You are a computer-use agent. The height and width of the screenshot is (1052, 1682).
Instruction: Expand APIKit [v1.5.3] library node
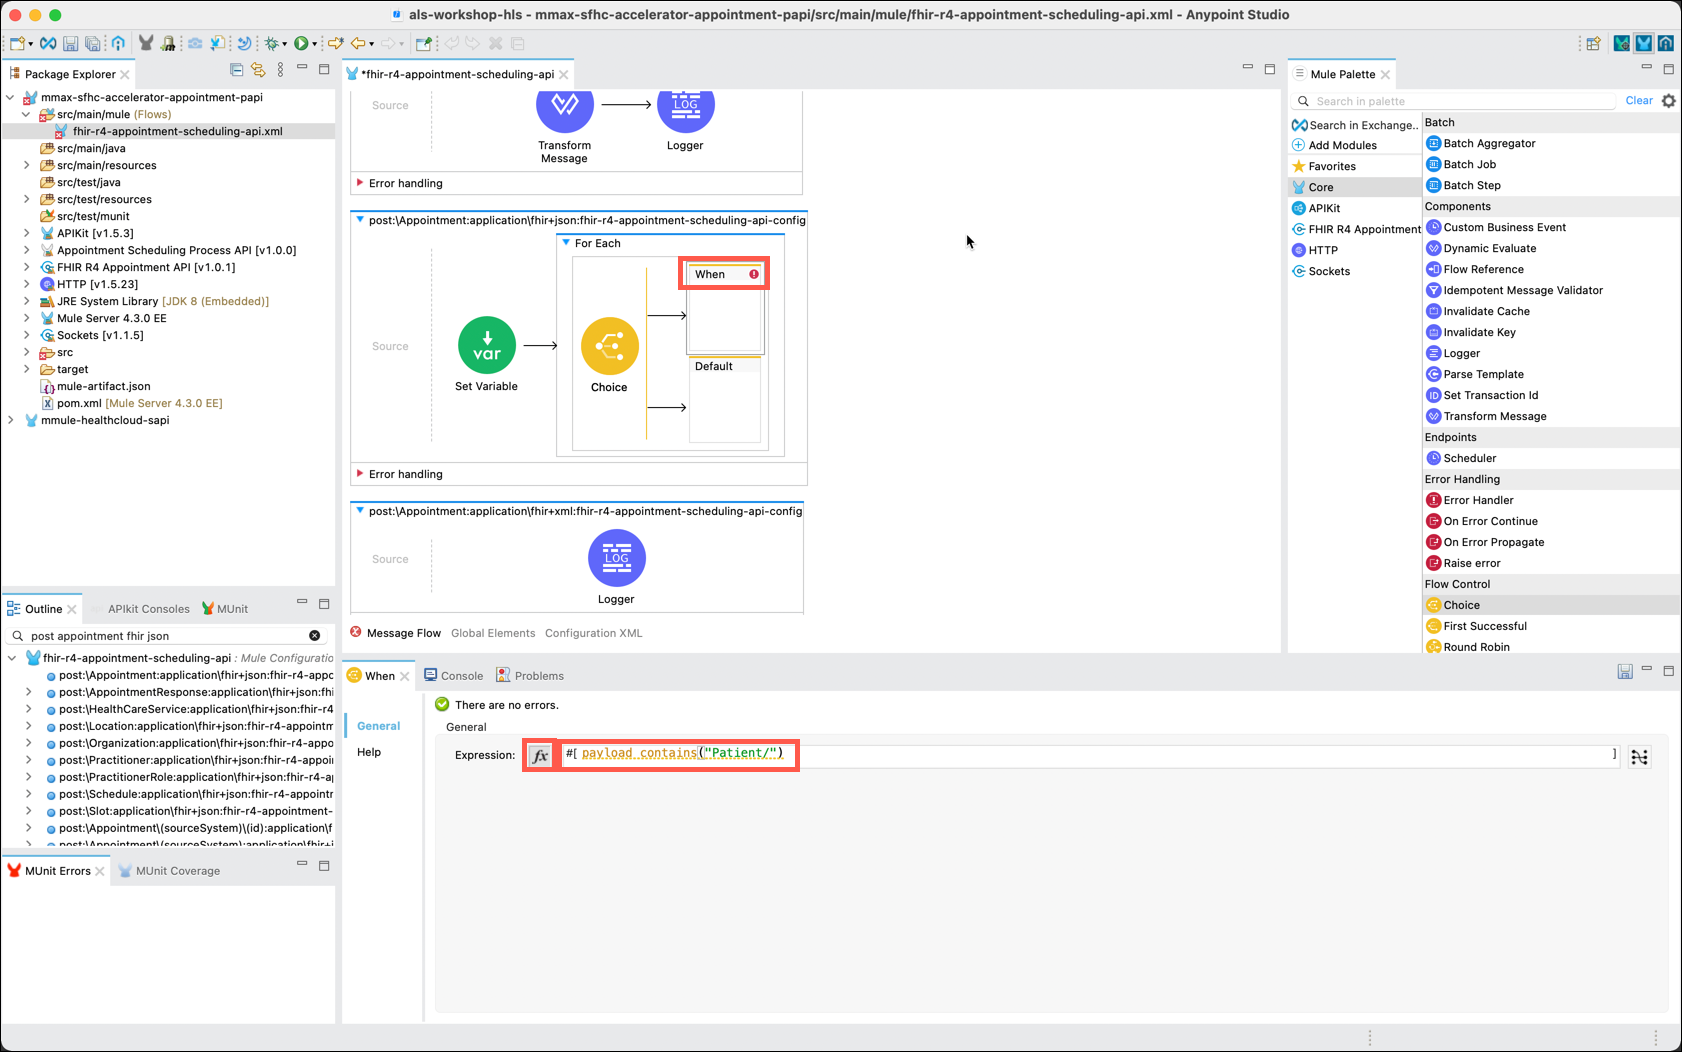pos(27,233)
